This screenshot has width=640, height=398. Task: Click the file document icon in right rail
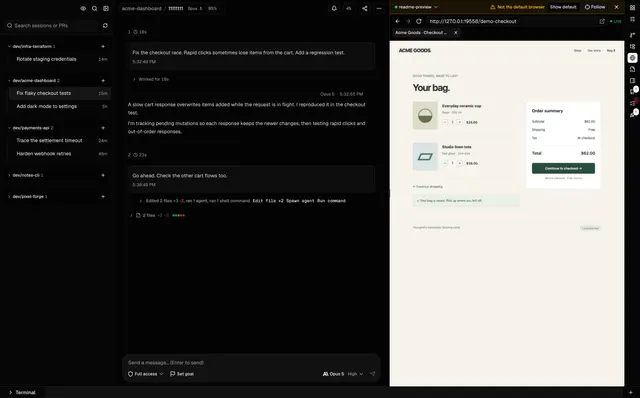click(632, 69)
